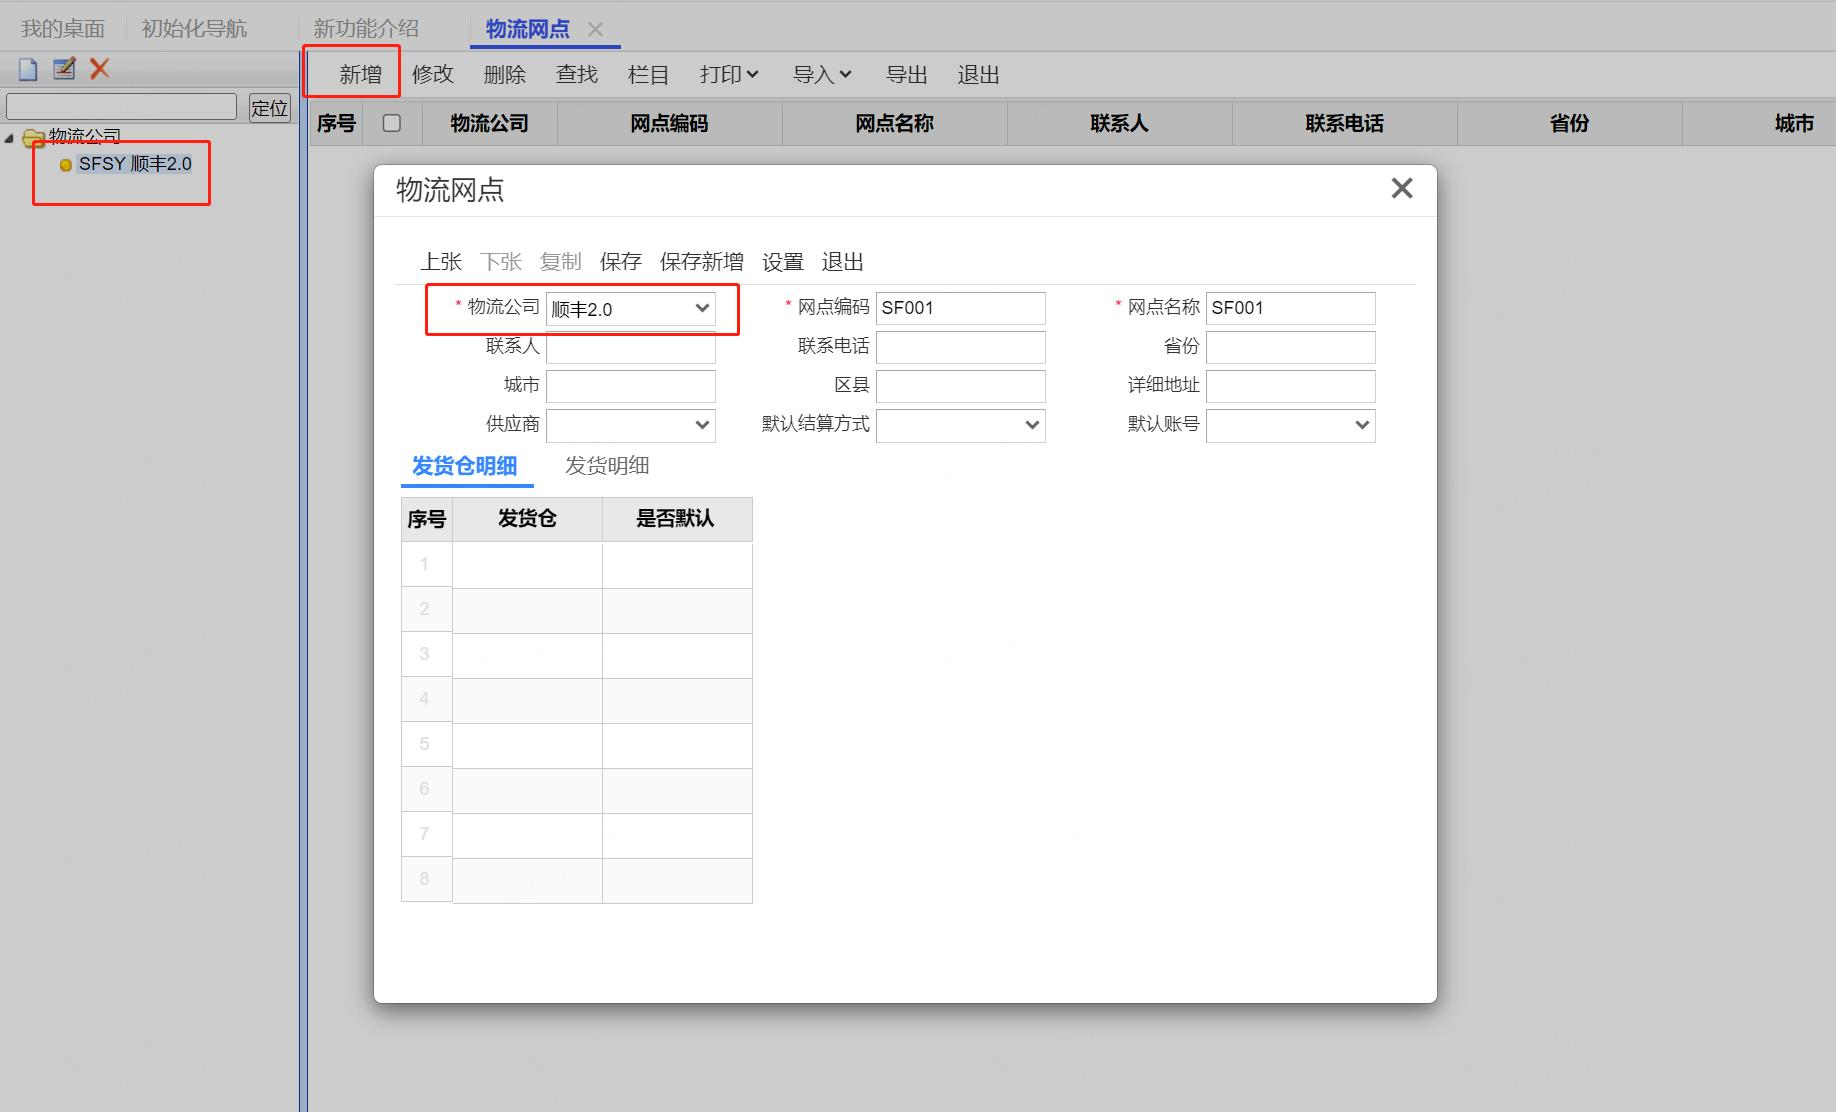Viewport: 1836px width, 1112px height.
Task: Click 修改 in main toolbar
Action: pyautogui.click(x=433, y=74)
